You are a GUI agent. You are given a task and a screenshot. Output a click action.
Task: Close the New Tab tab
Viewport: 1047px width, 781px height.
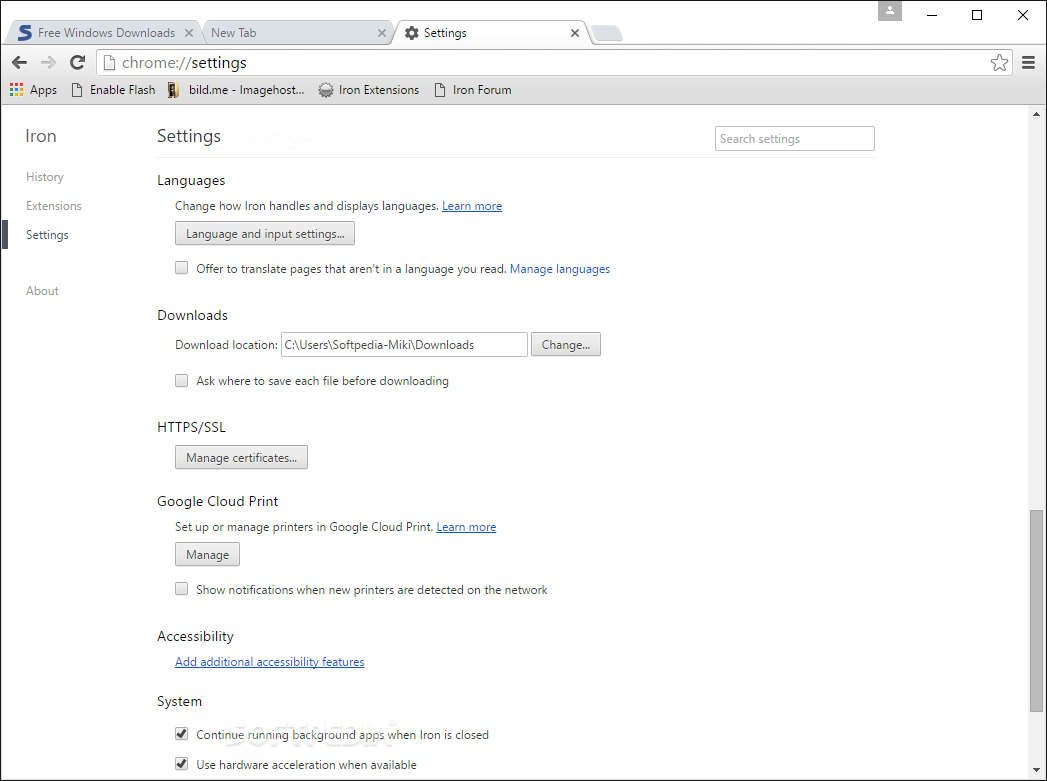pos(381,33)
